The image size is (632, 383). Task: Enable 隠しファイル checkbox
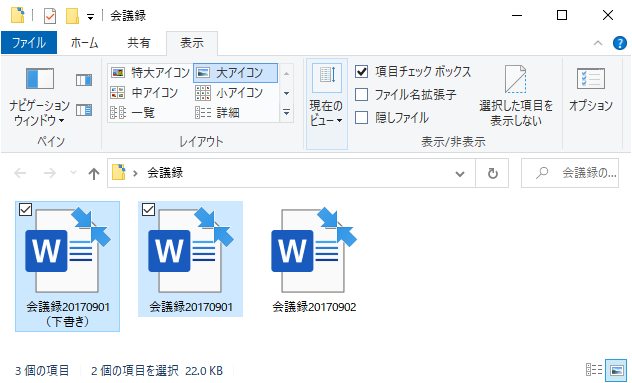click(x=362, y=118)
